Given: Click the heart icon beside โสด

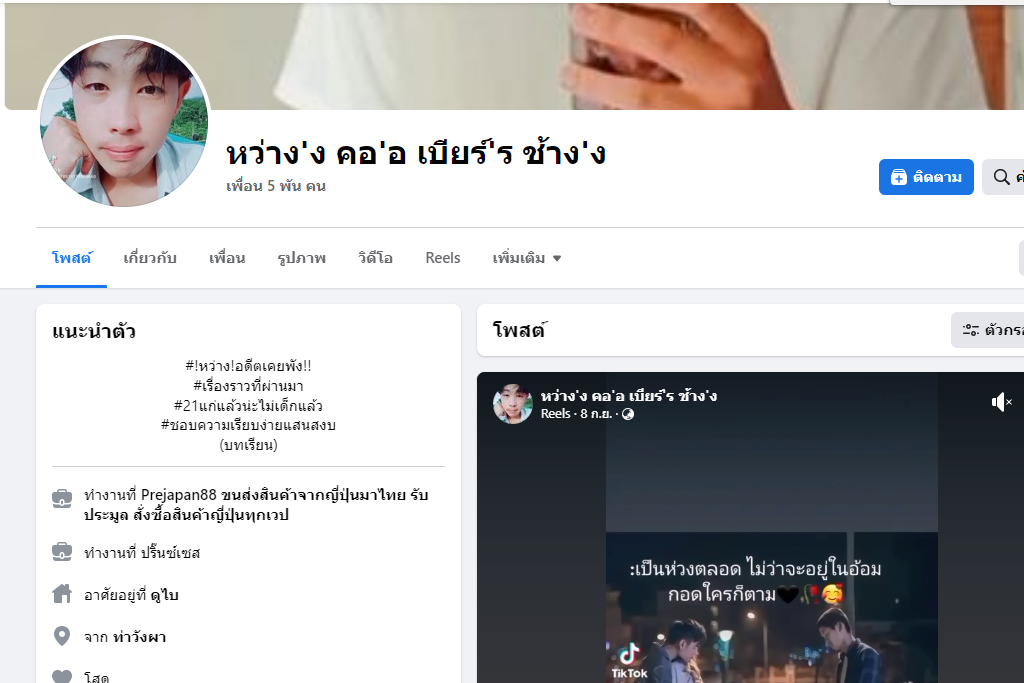Looking at the screenshot, I should tap(62, 676).
